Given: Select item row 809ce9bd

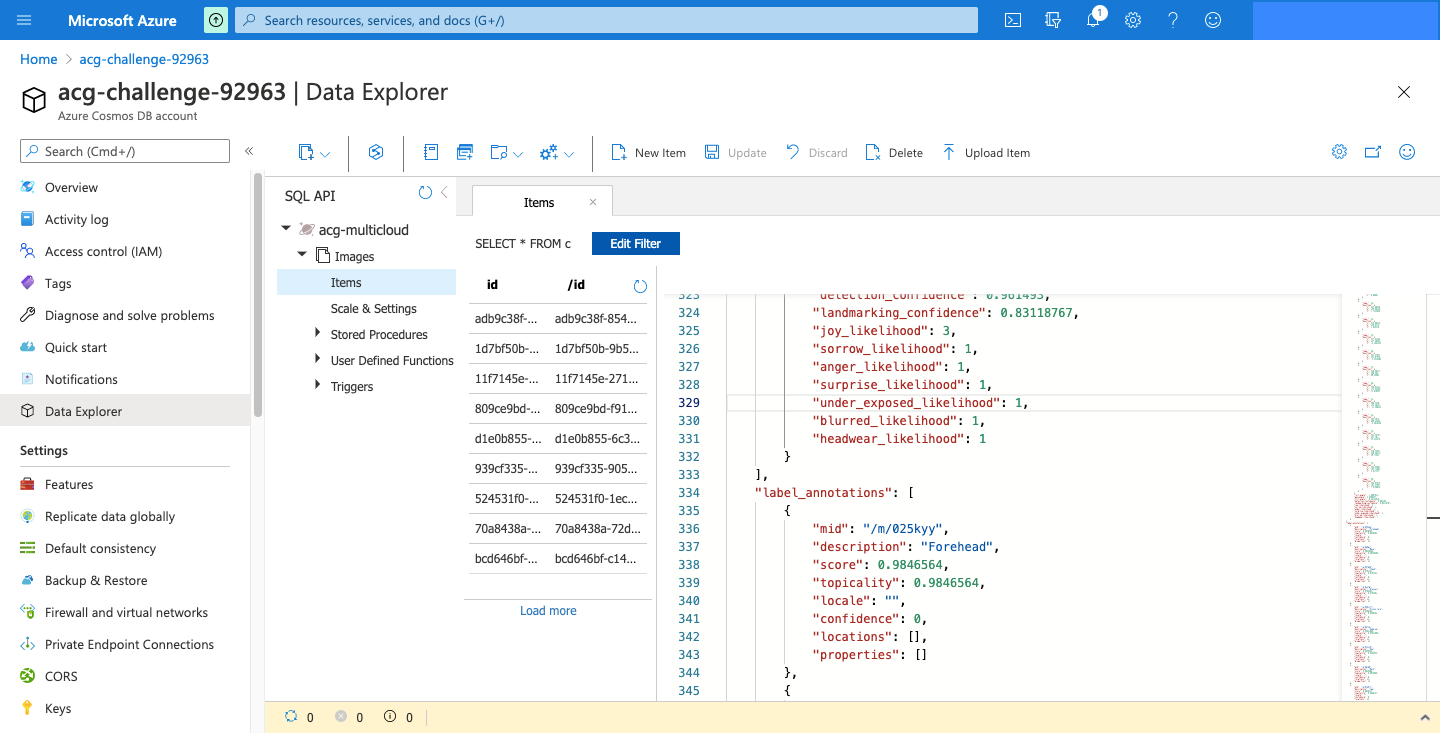Looking at the screenshot, I should 557,409.
